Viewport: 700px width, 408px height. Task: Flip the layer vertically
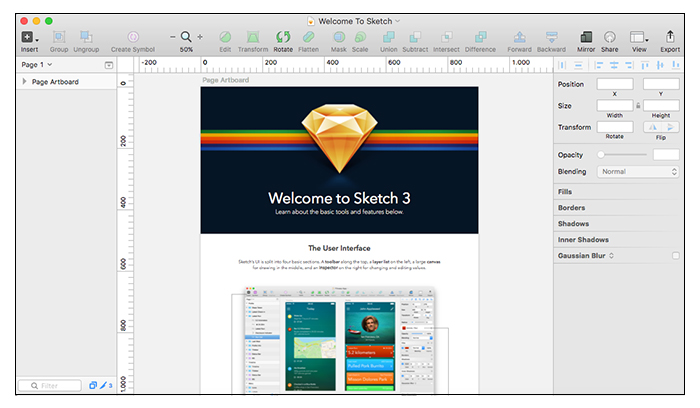click(670, 127)
